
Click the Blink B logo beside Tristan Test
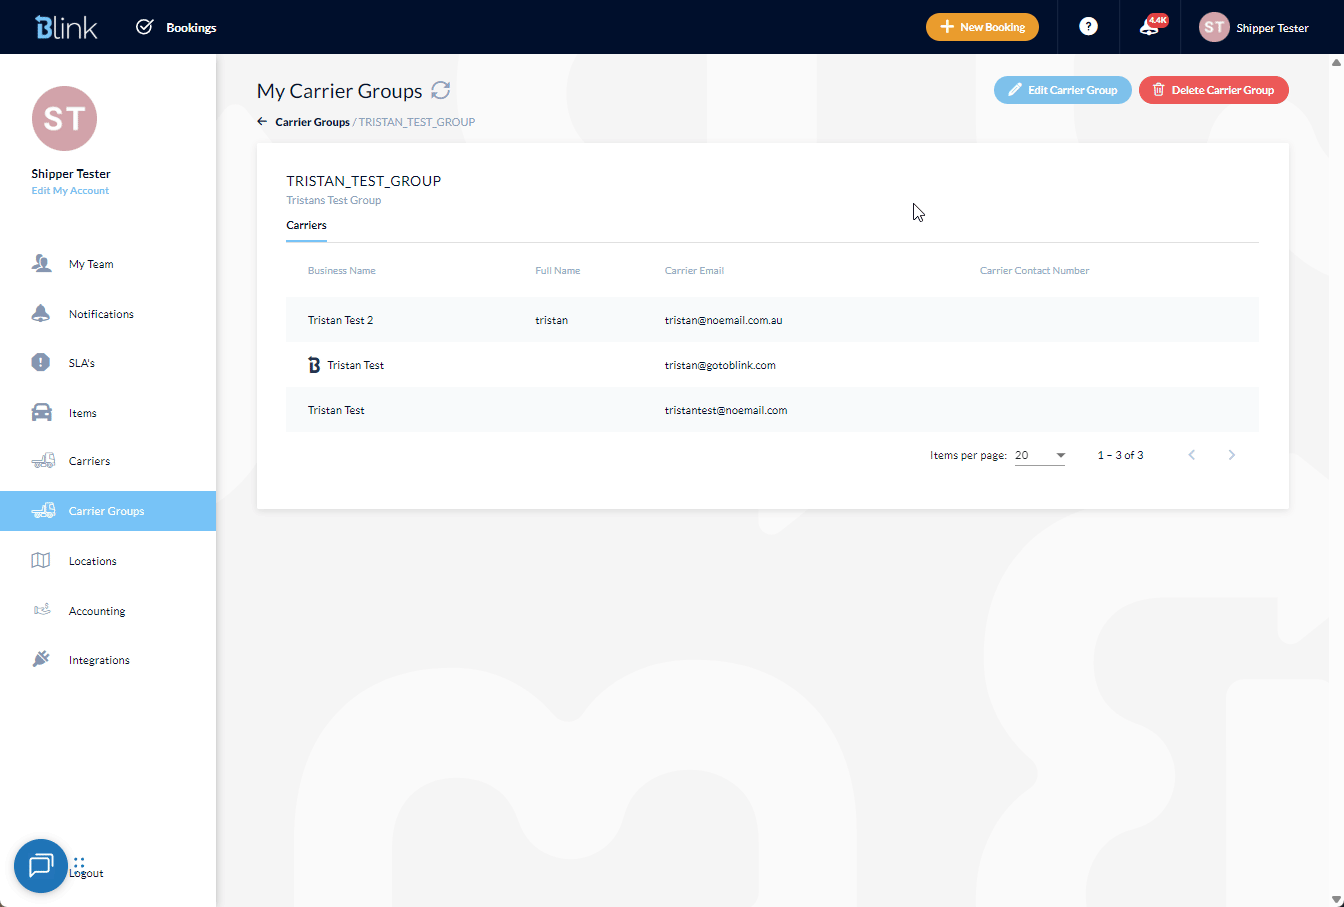coord(314,365)
